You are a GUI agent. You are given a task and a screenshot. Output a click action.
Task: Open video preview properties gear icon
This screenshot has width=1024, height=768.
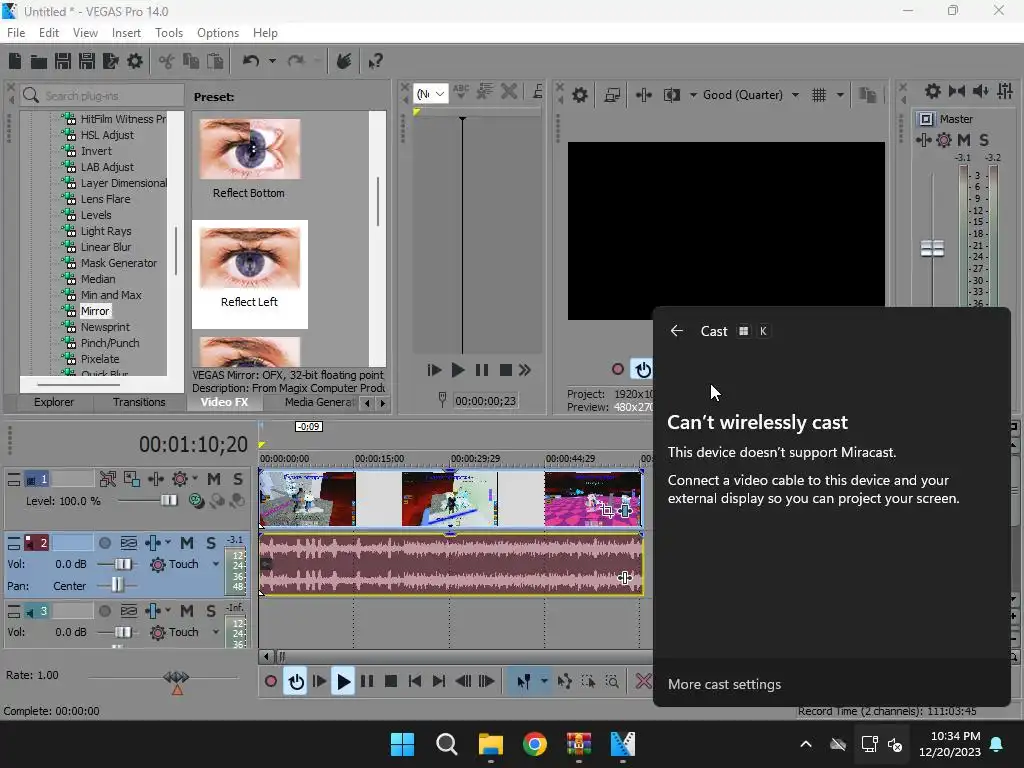(x=579, y=95)
